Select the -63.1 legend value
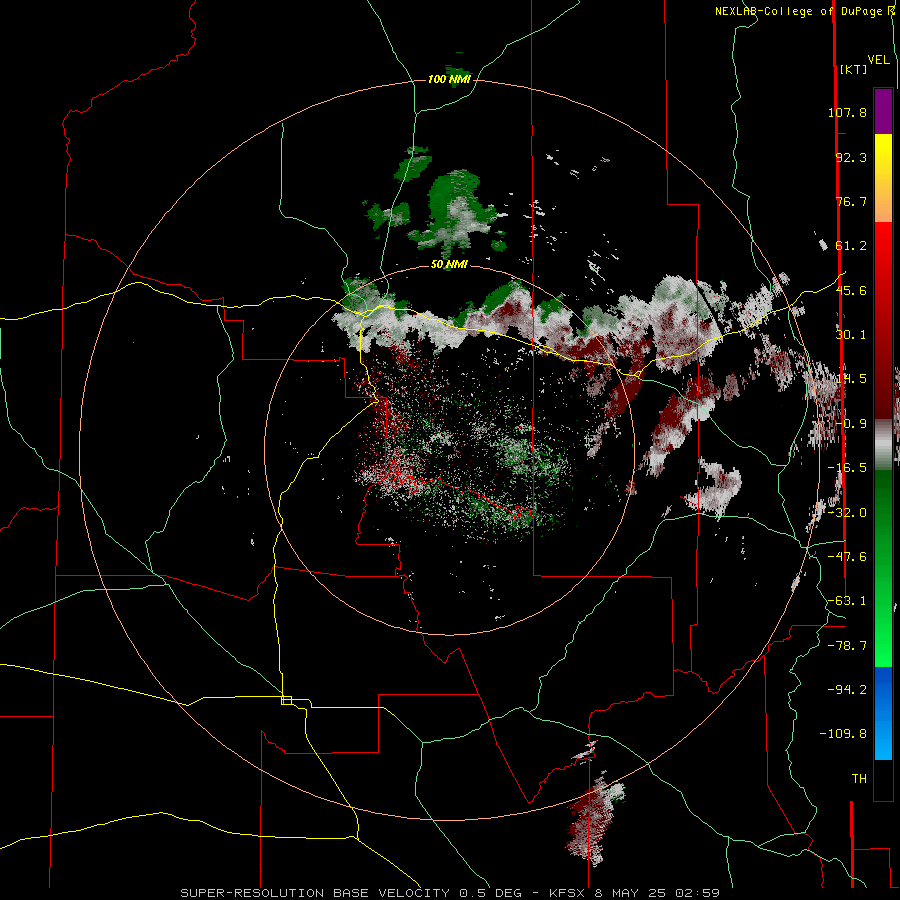 point(847,601)
